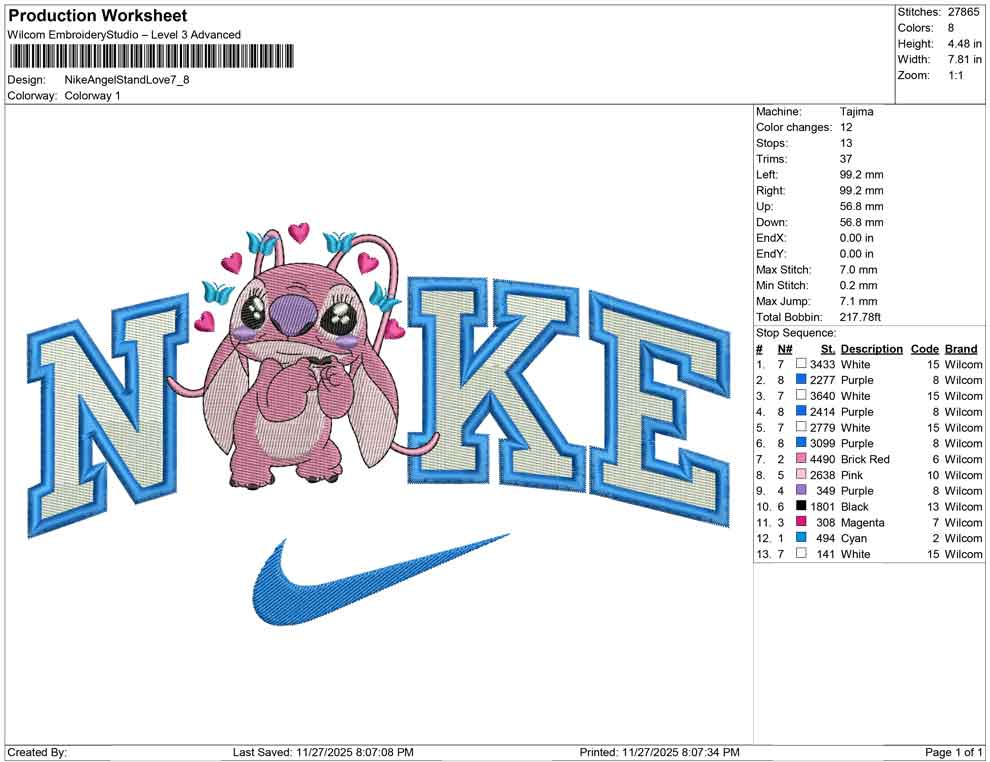This screenshot has height=762, width=990.
Task: Select the Magenta 308 thread swatch
Action: [x=800, y=522]
